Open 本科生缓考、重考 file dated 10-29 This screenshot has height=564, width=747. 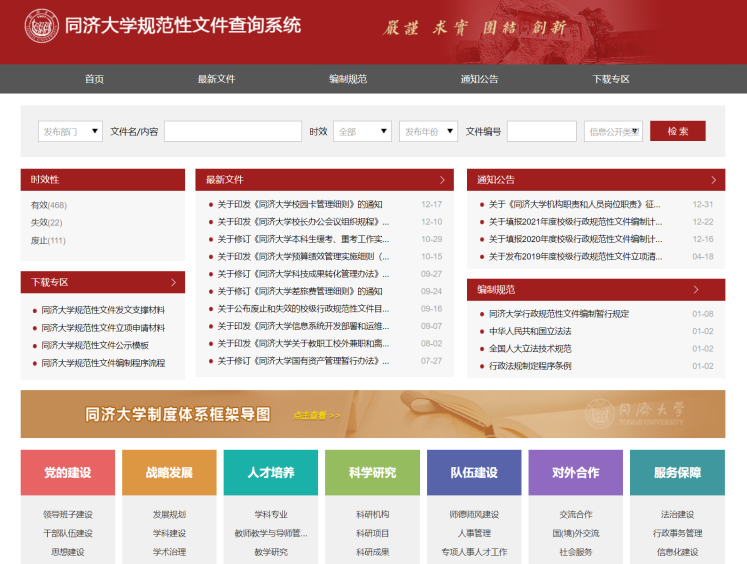[x=303, y=239]
